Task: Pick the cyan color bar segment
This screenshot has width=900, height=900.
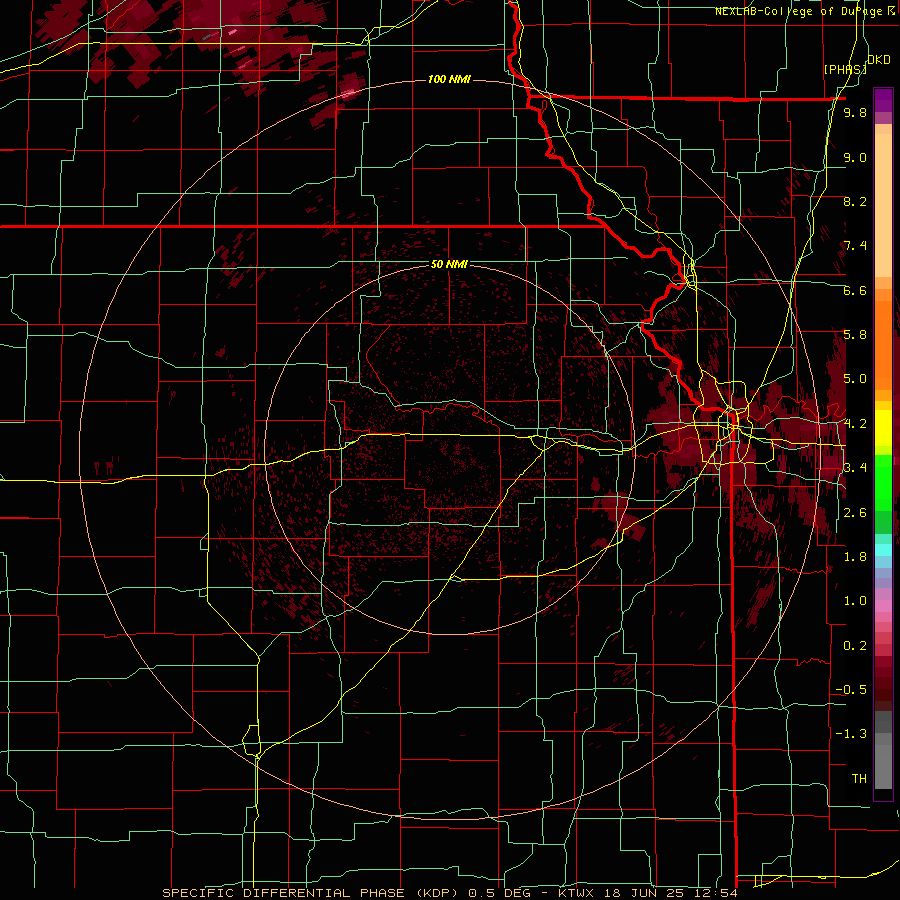Action: click(883, 549)
